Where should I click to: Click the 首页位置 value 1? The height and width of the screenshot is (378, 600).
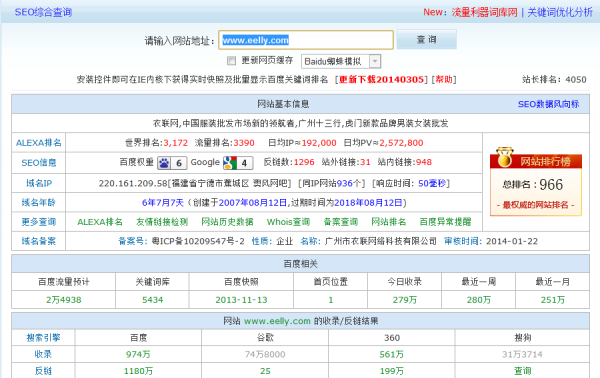(331, 300)
